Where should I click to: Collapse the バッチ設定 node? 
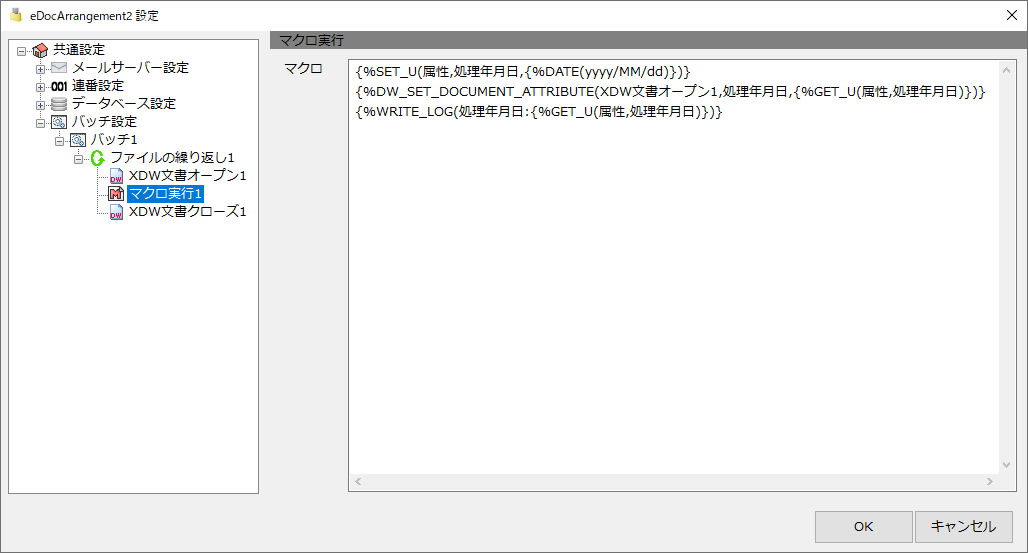click(x=41, y=123)
